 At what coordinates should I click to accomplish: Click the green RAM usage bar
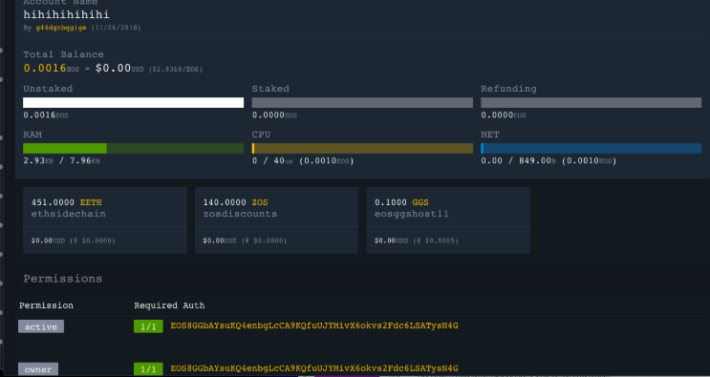pyautogui.click(x=133, y=148)
